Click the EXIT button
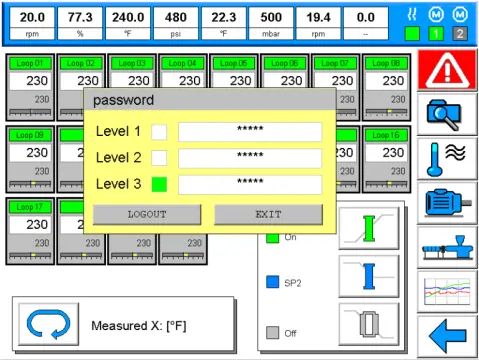 coord(268,214)
